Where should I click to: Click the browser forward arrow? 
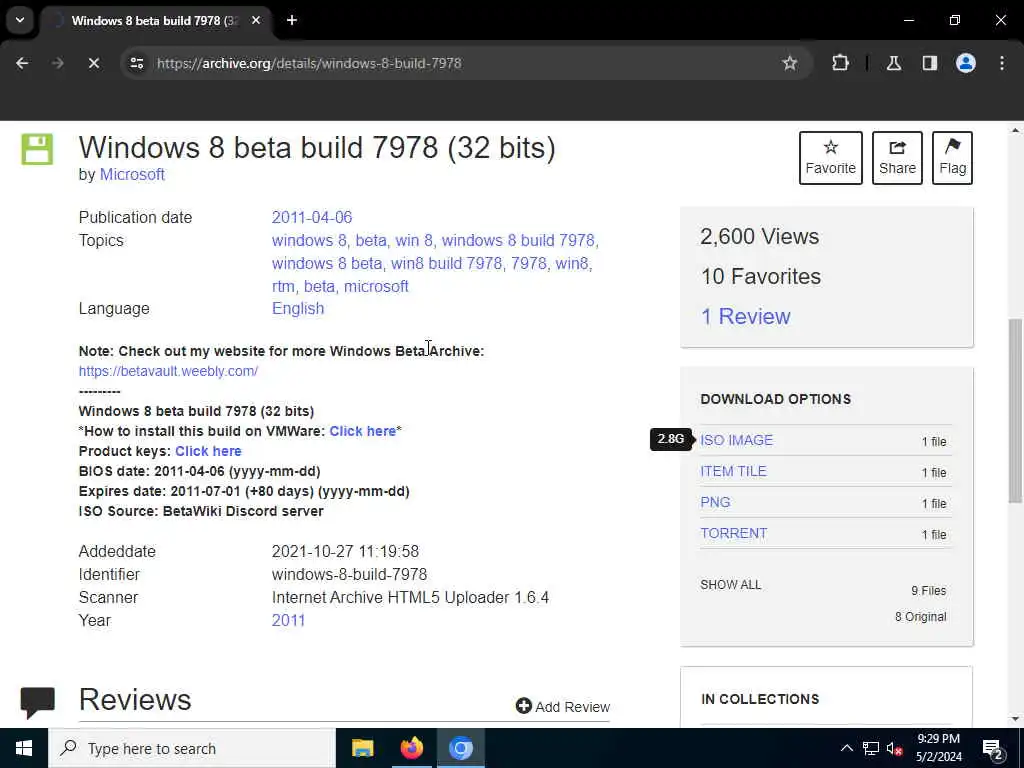point(58,63)
